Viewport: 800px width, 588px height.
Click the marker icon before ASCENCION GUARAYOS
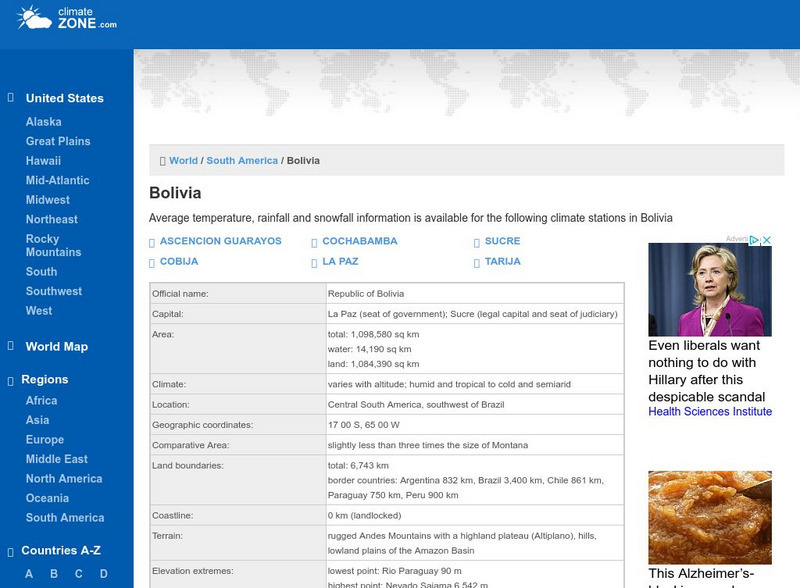click(x=152, y=243)
